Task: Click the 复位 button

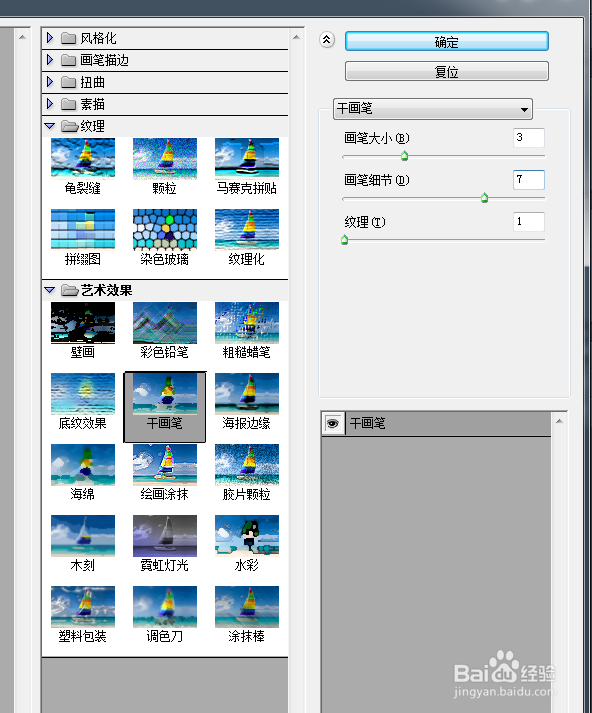Action: 447,71
